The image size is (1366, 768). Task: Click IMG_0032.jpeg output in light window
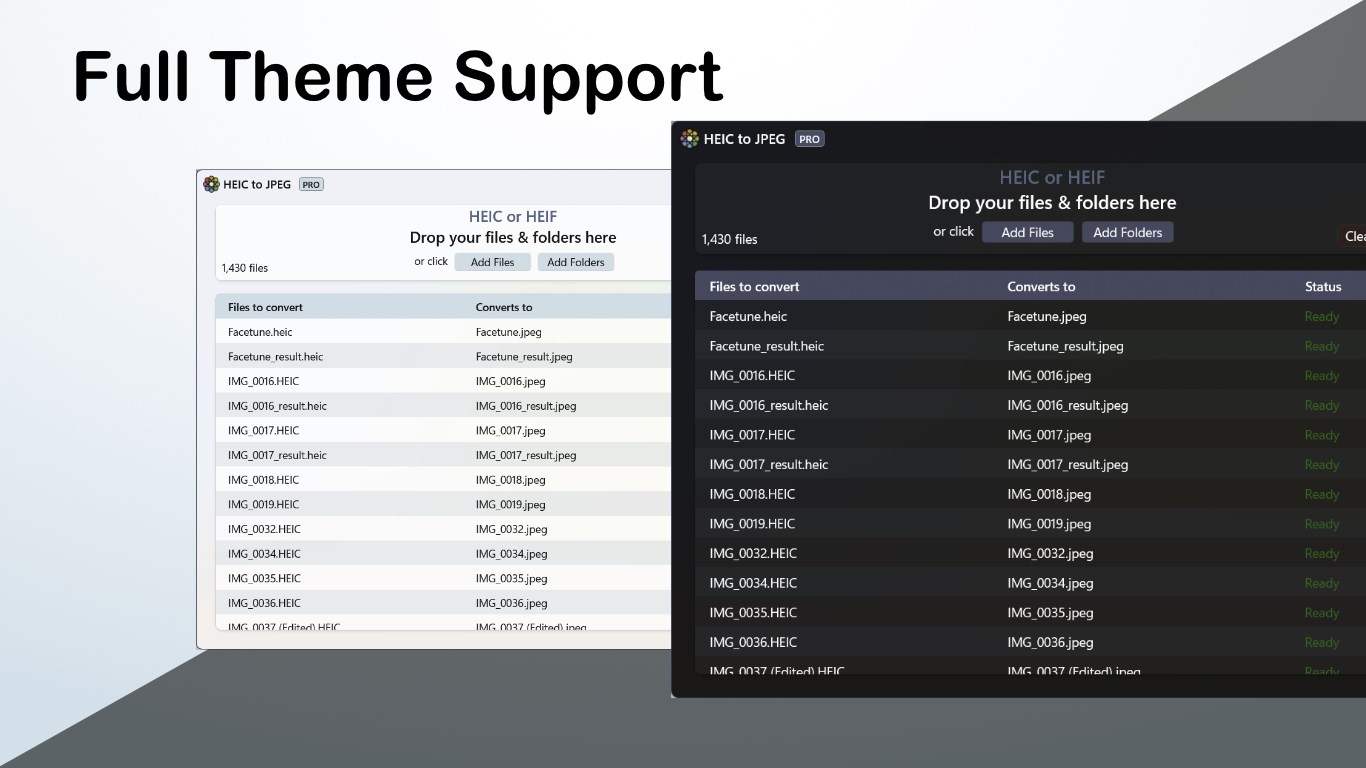point(512,529)
